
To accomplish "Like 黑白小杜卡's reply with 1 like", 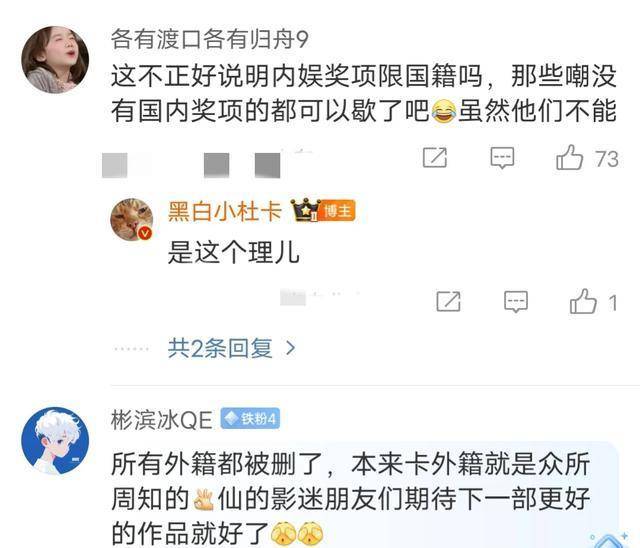I will pyautogui.click(x=583, y=302).
